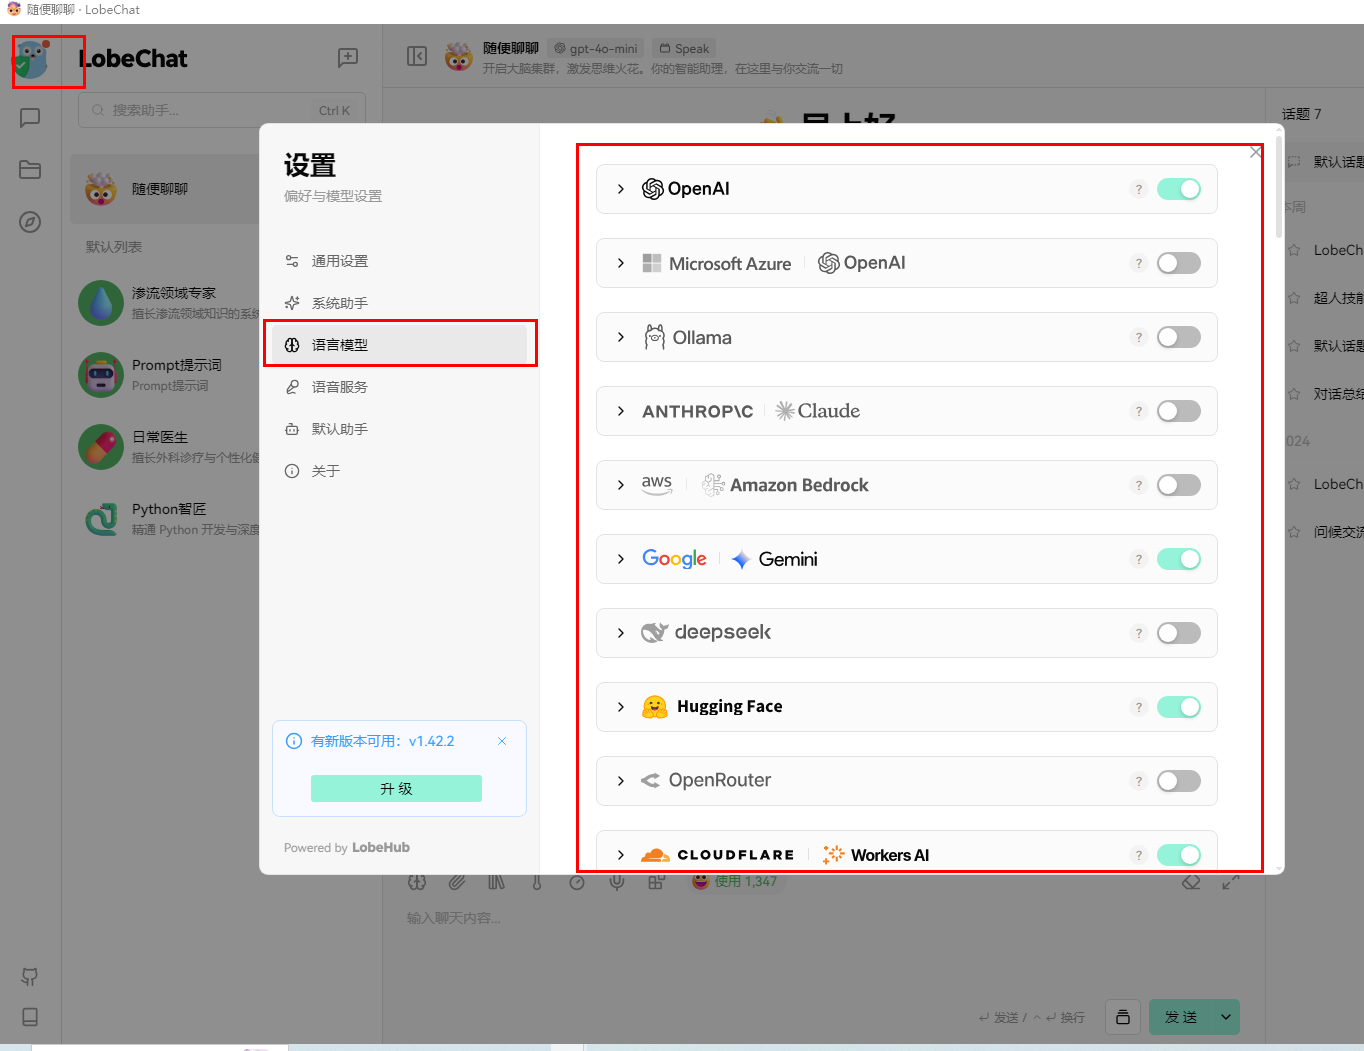Dismiss the new version notice
The height and width of the screenshot is (1051, 1364).
502,741
